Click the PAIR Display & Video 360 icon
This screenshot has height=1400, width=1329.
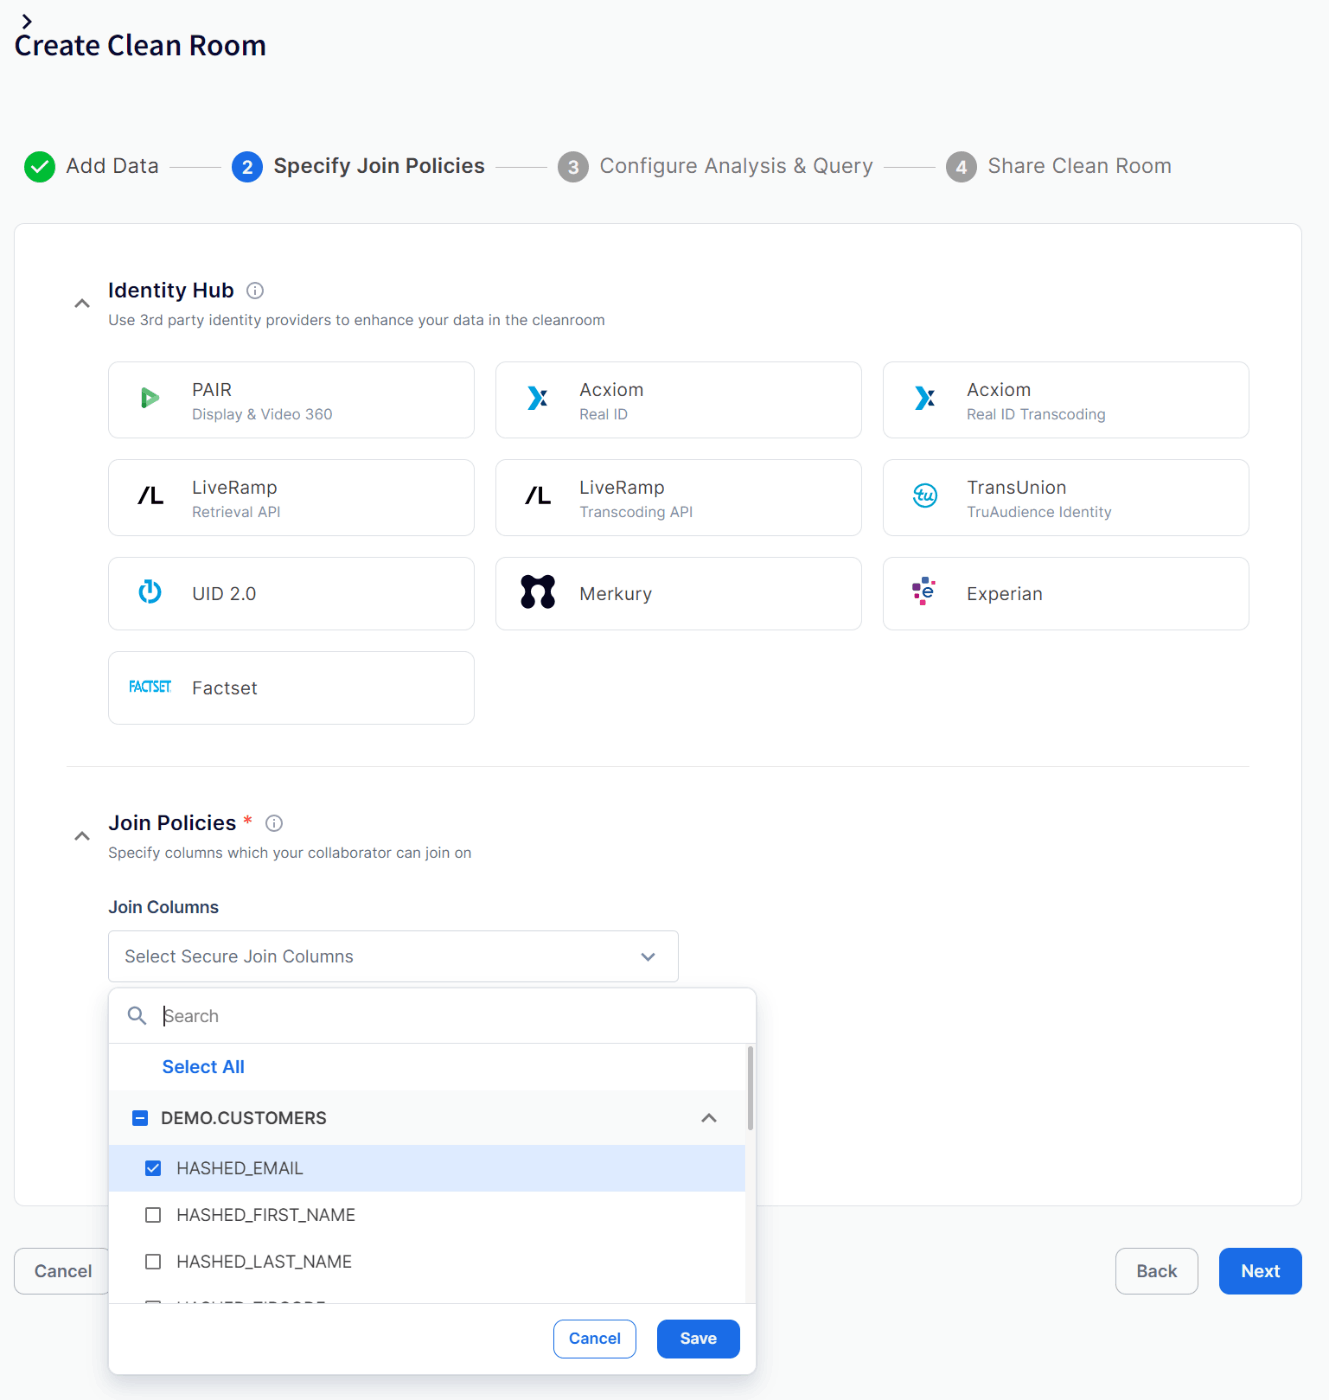pyautogui.click(x=150, y=399)
